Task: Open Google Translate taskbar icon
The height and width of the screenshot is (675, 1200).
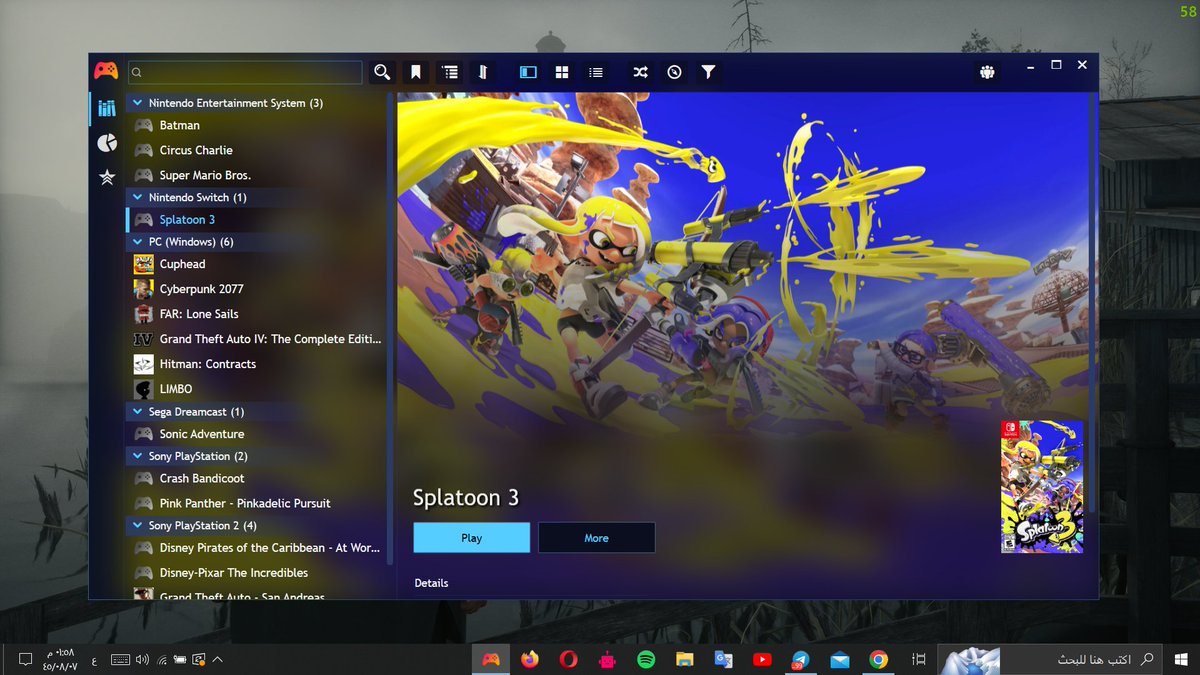Action: click(723, 659)
